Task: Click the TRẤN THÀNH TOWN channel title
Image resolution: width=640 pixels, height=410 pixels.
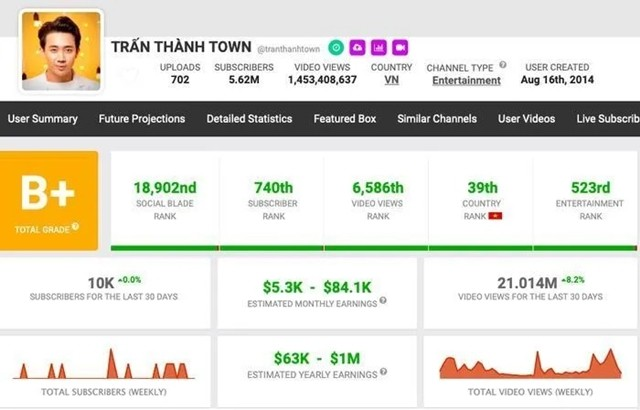Action: 181,47
